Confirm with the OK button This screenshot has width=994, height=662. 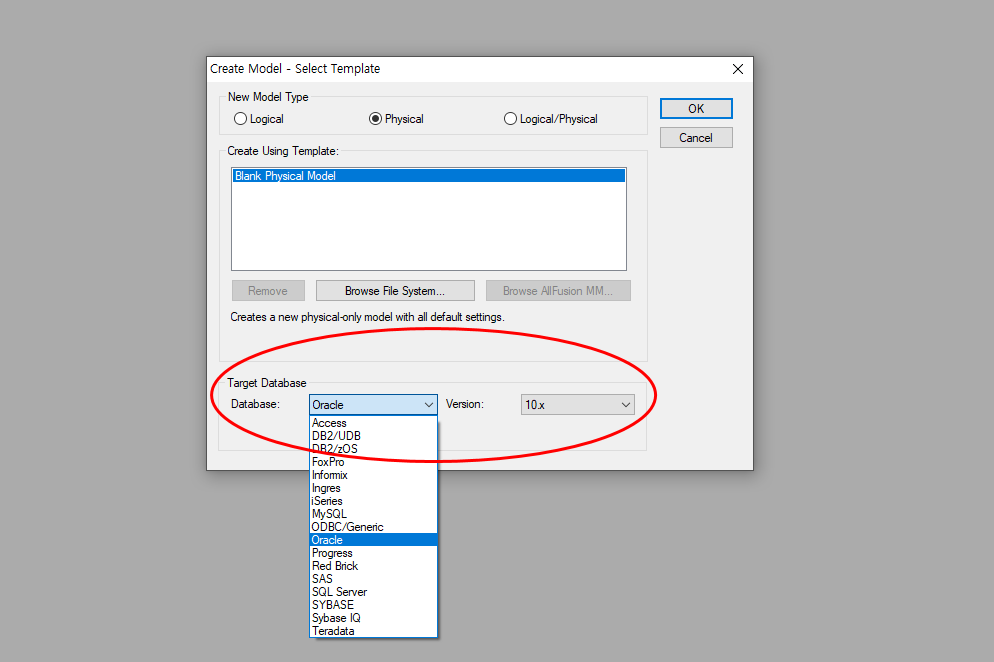pos(696,108)
